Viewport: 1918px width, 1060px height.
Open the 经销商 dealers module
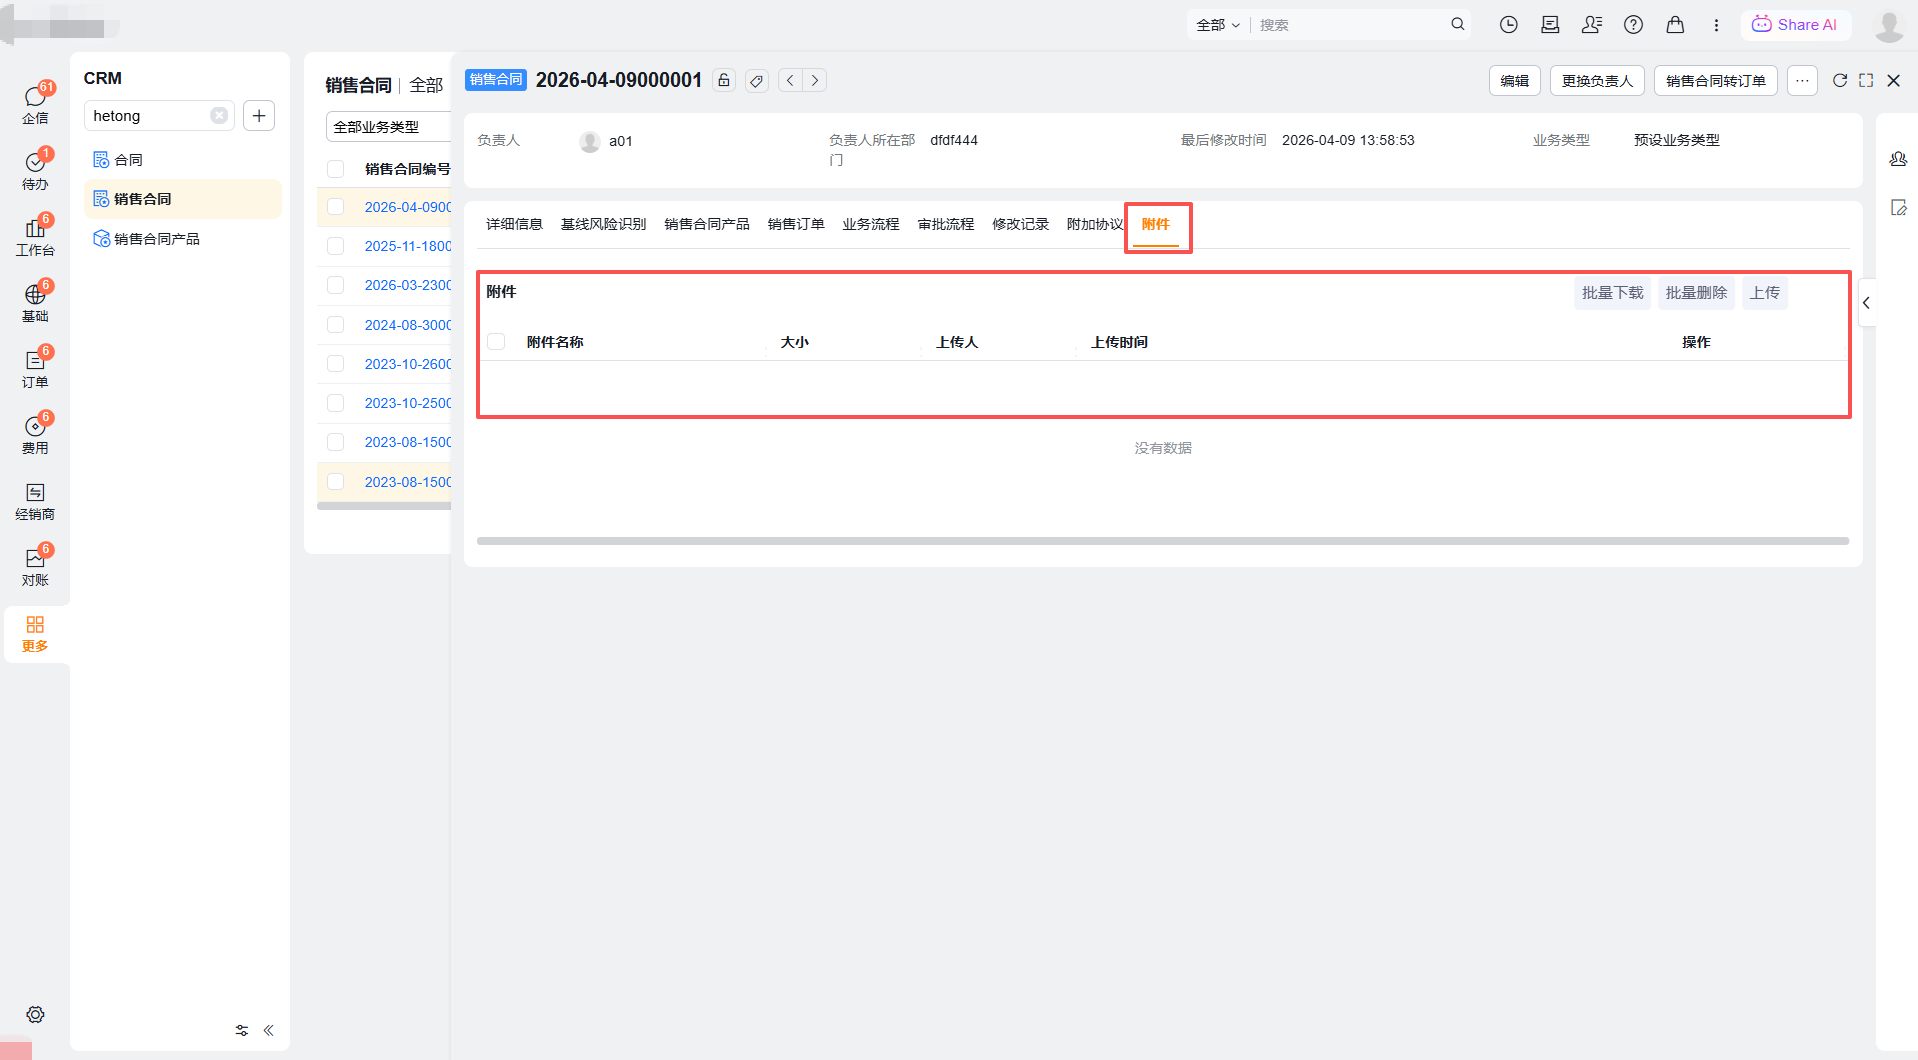[x=35, y=501]
